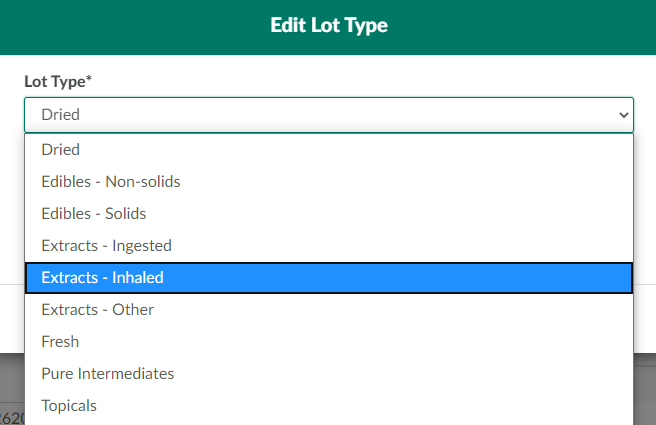Select the Topicals option
The height and width of the screenshot is (425, 656).
coord(69,405)
